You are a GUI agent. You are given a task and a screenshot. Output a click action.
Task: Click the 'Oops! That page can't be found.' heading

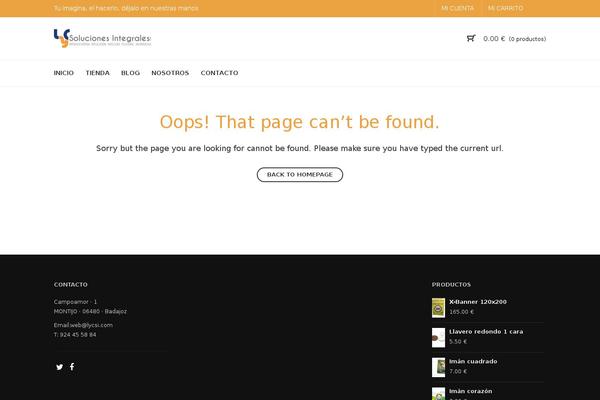point(300,122)
